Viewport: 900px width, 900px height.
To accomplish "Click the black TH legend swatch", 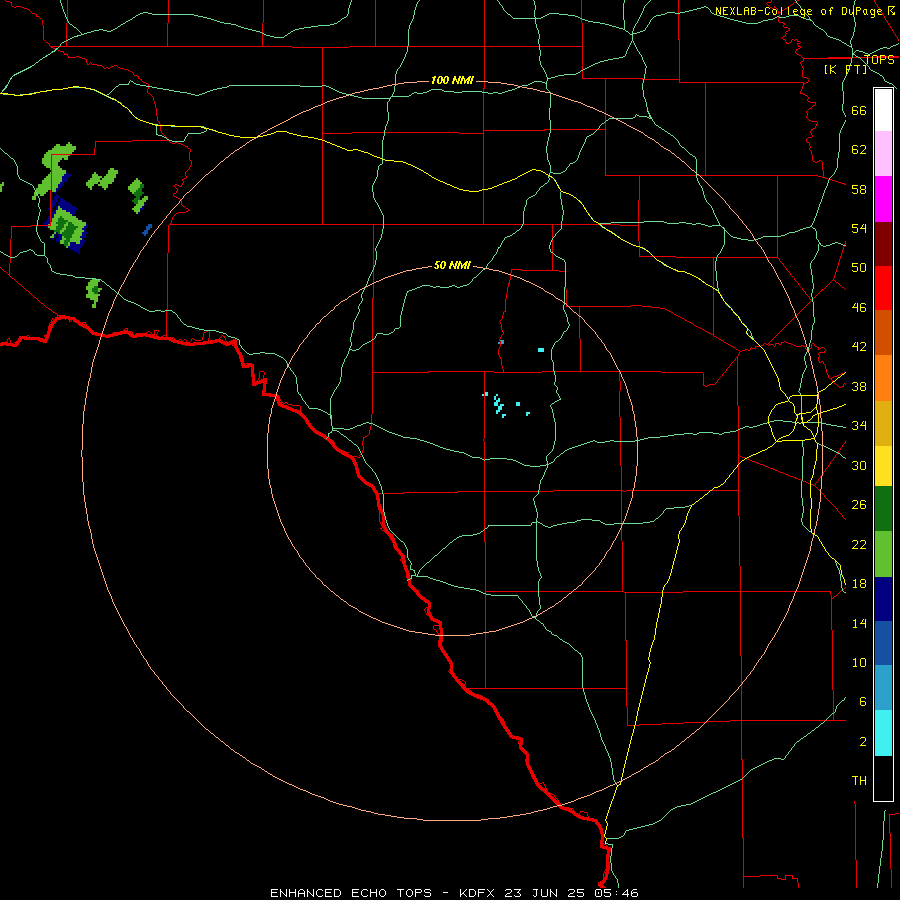I will coord(883,778).
